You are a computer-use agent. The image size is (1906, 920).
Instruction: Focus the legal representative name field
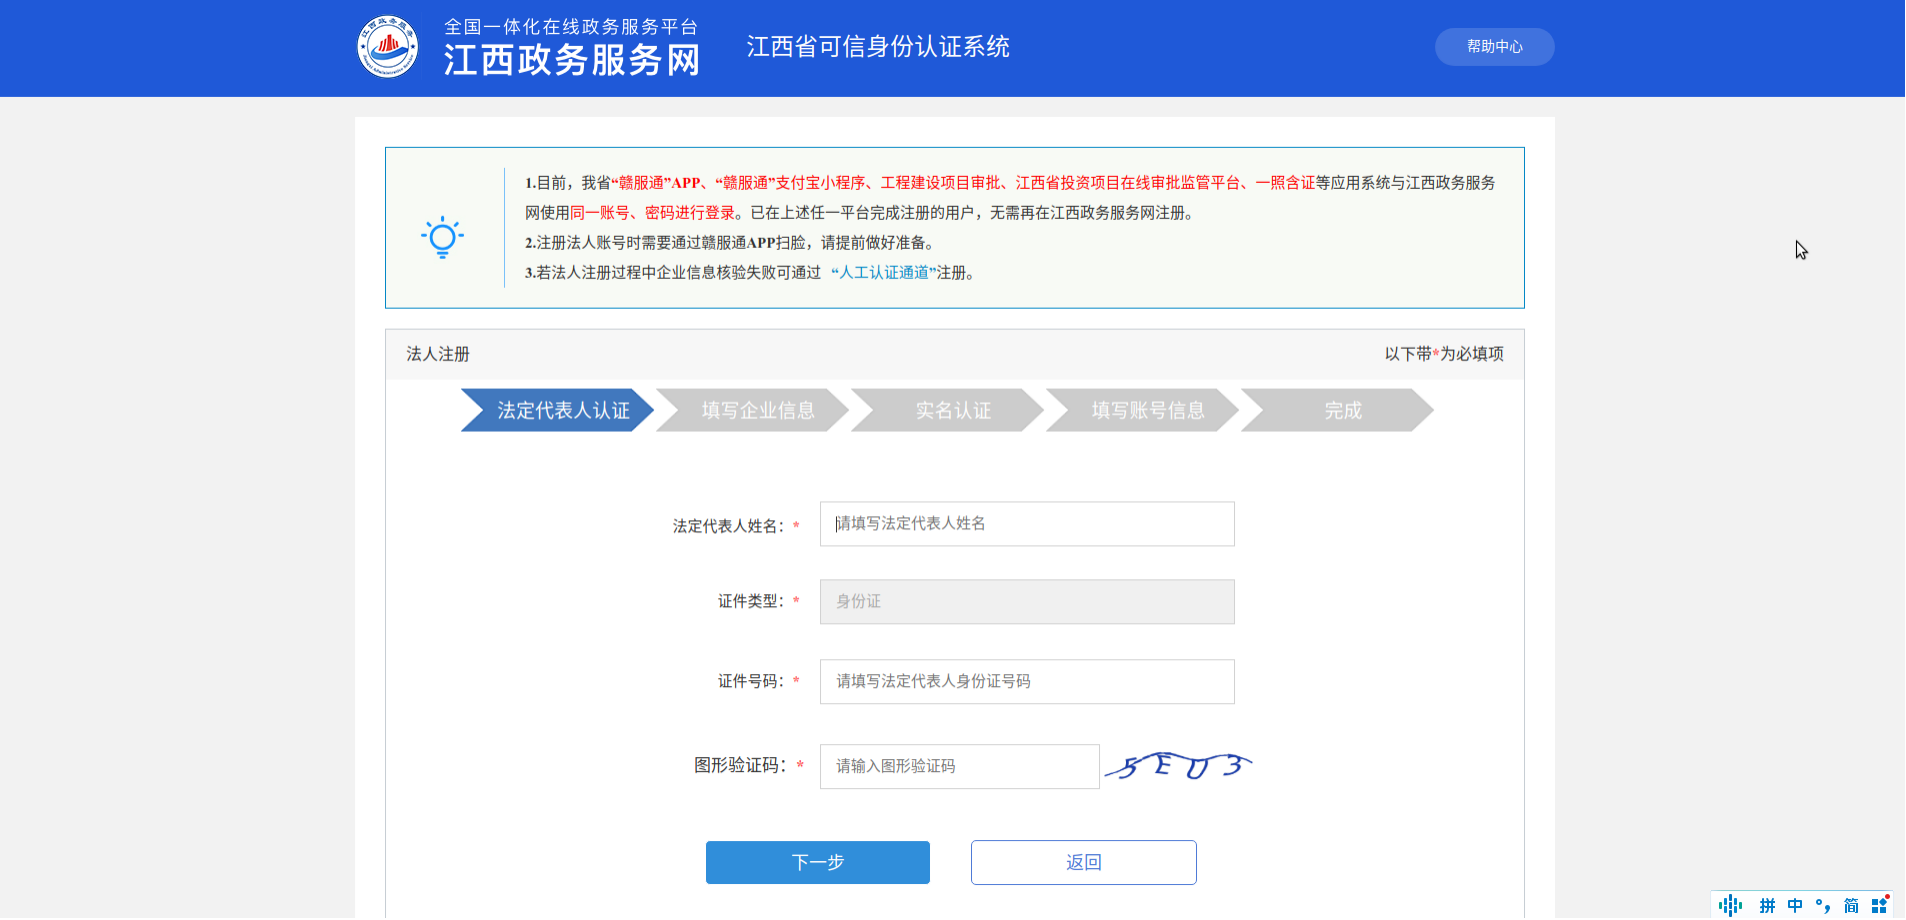pyautogui.click(x=1026, y=524)
